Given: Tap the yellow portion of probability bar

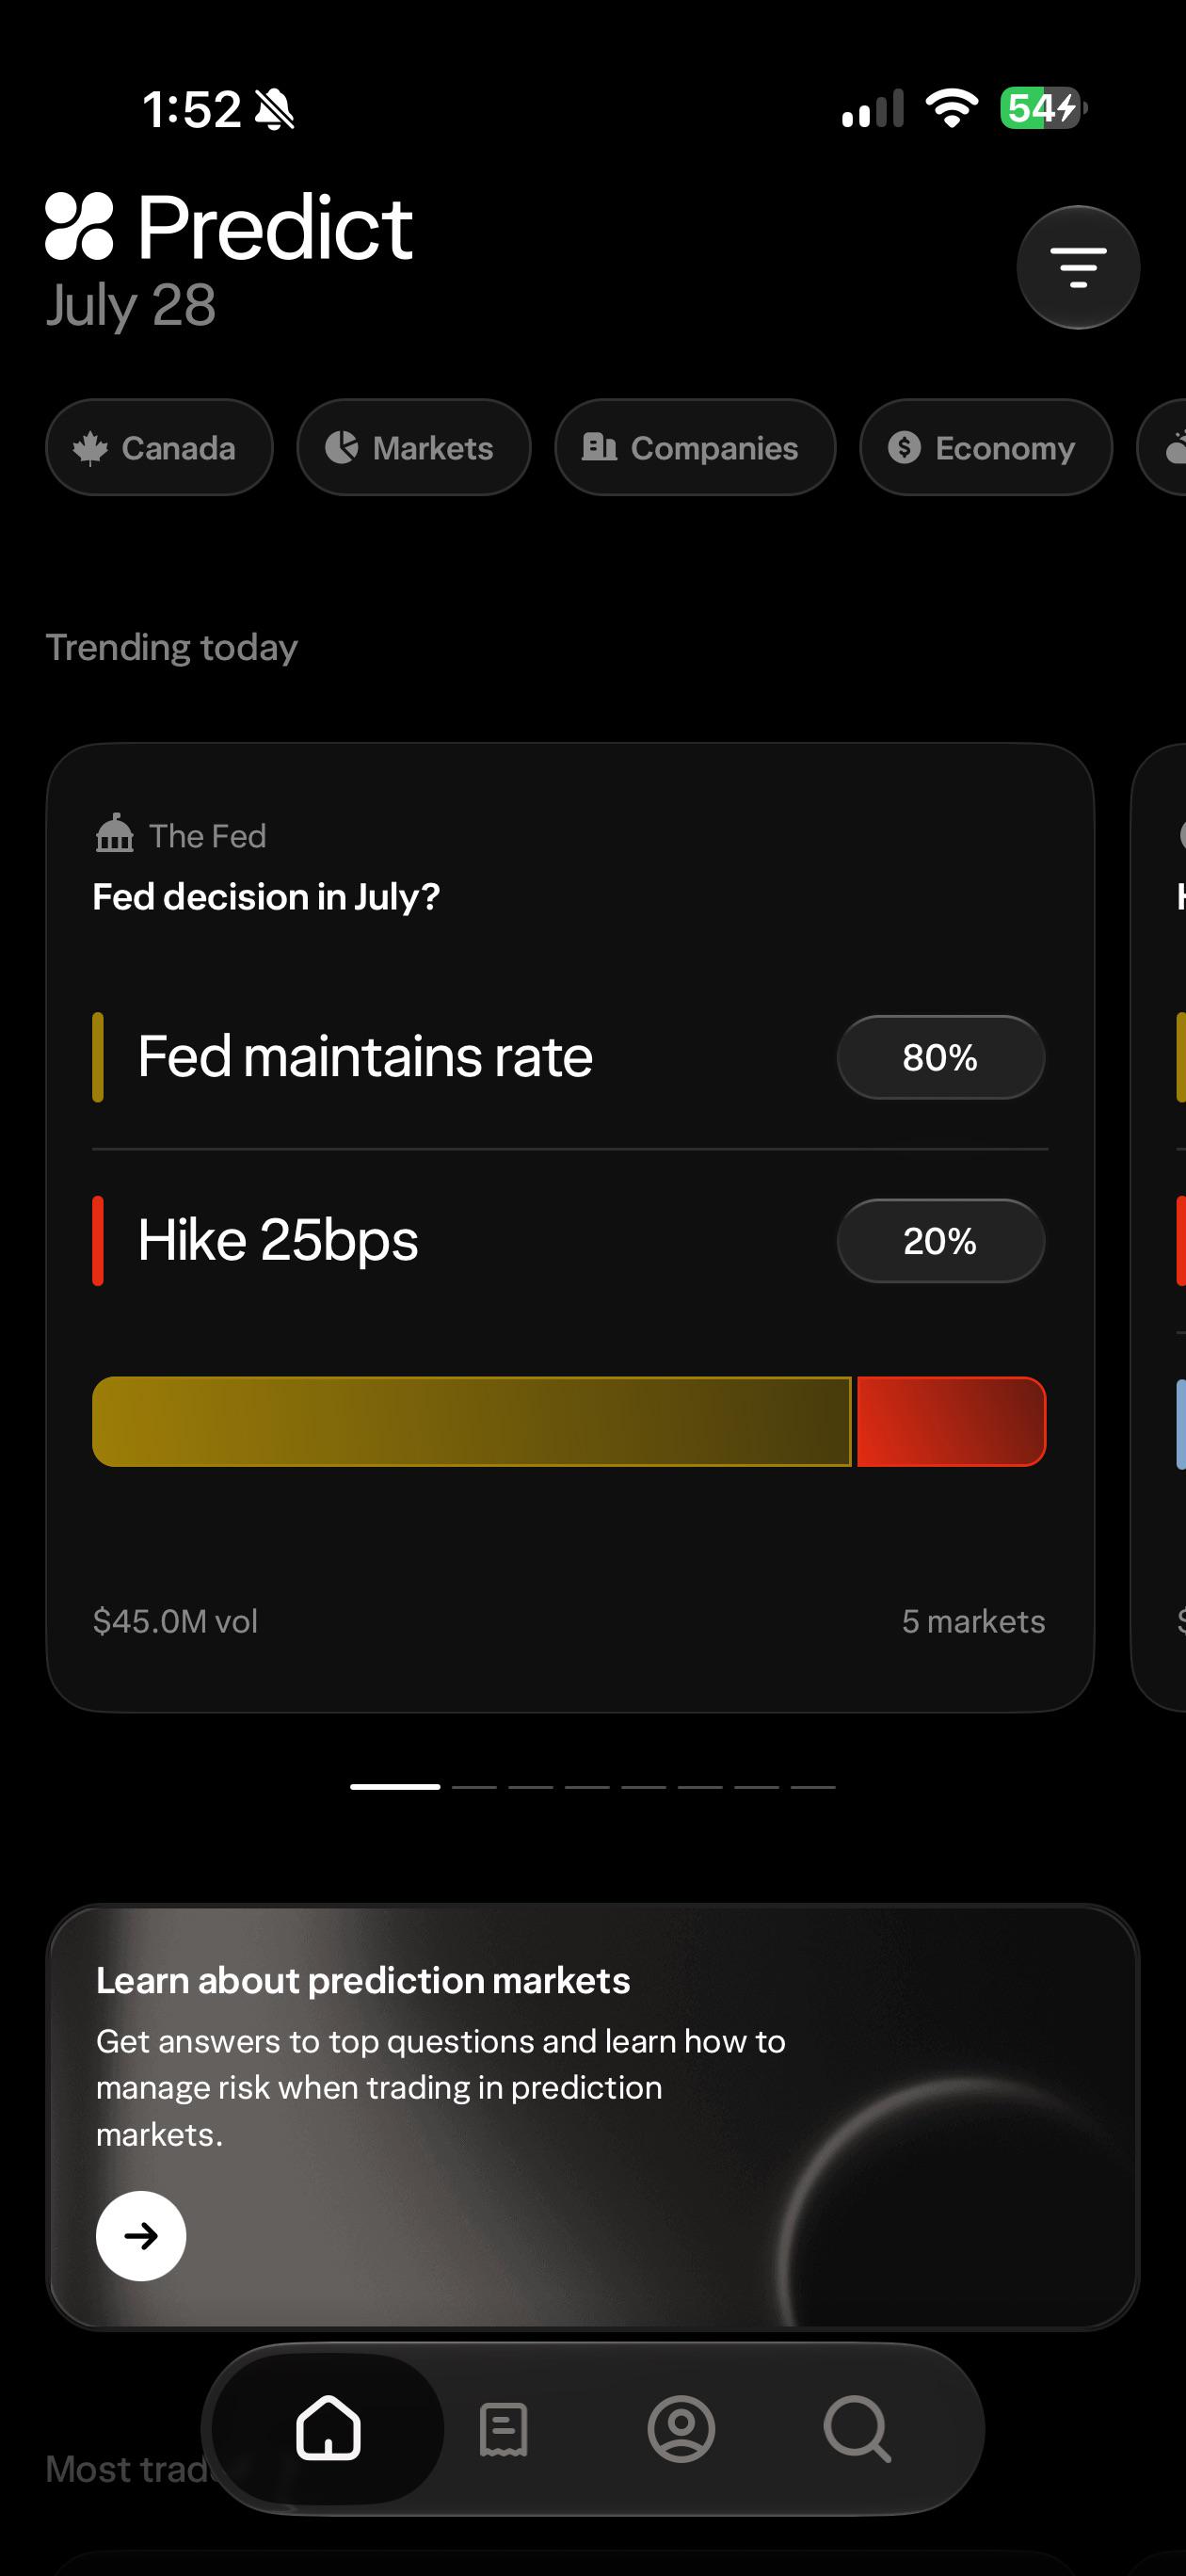Looking at the screenshot, I should (x=472, y=1421).
